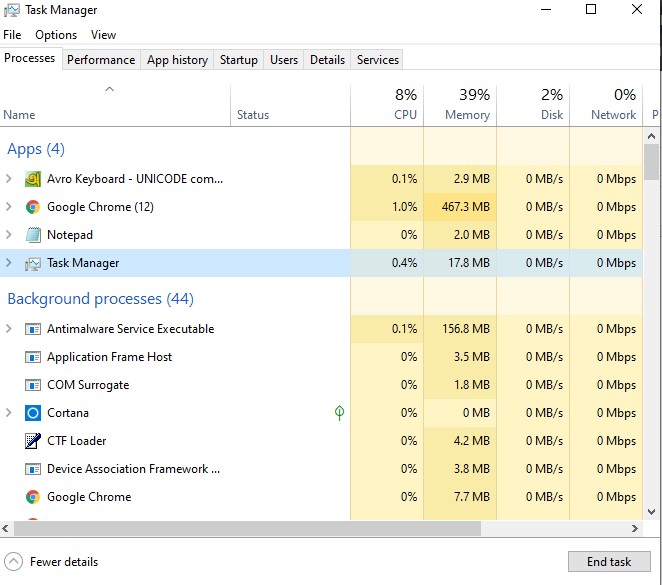Switch to the Details tab
The image size is (662, 585).
[327, 60]
